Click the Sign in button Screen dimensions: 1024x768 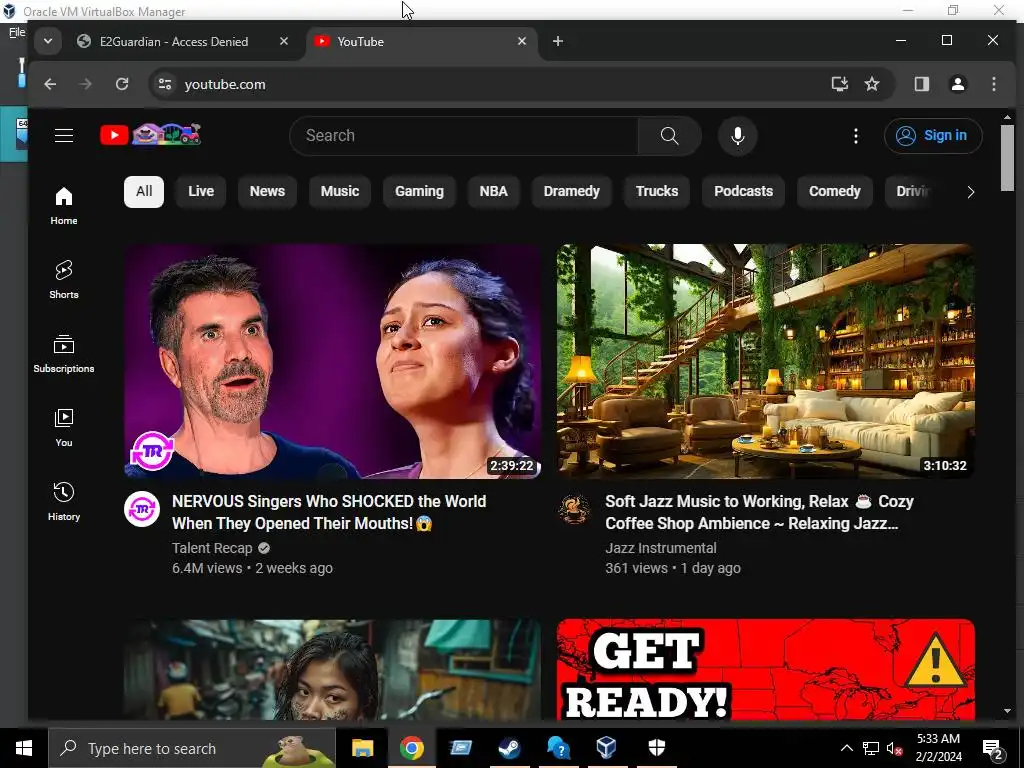coord(933,136)
